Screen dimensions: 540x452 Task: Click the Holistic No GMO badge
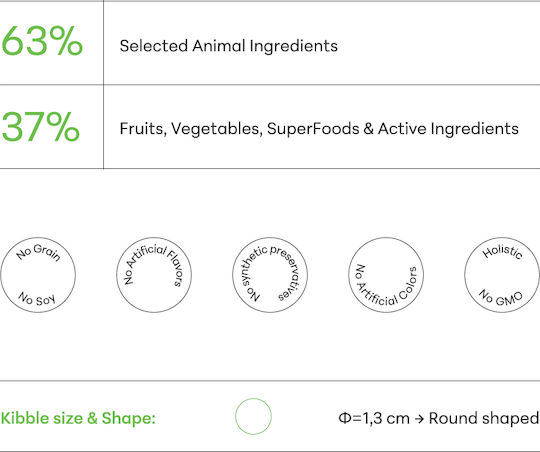click(x=502, y=275)
